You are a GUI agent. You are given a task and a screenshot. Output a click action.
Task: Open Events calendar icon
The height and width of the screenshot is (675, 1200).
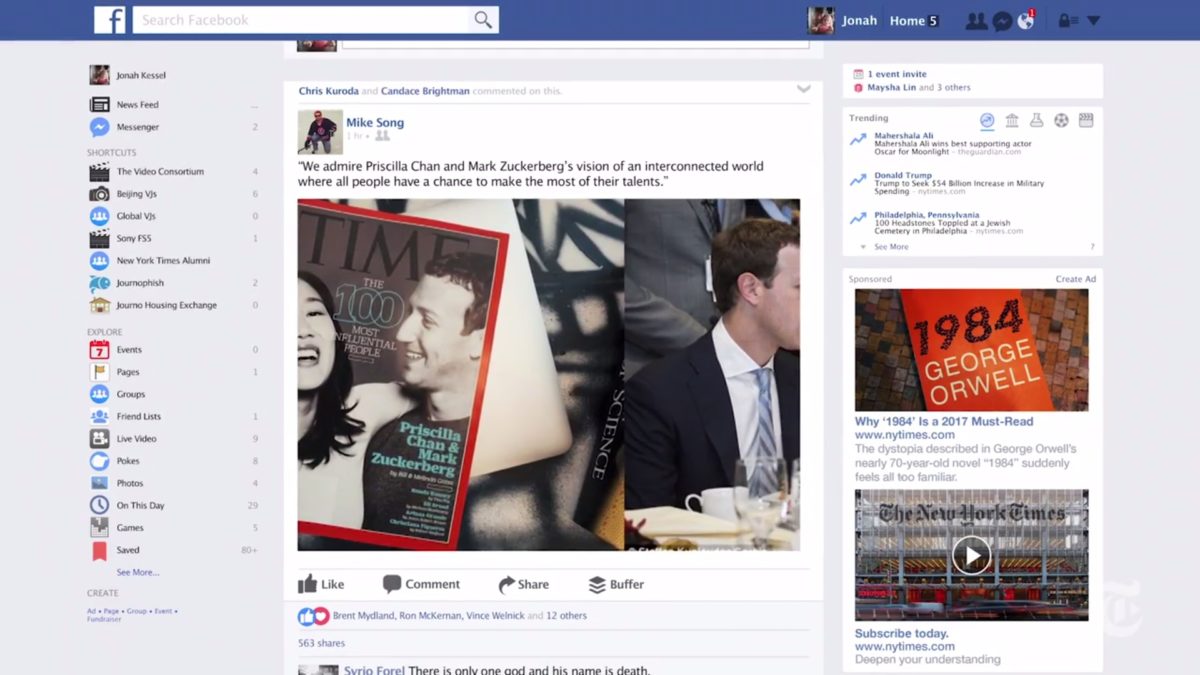click(x=99, y=349)
